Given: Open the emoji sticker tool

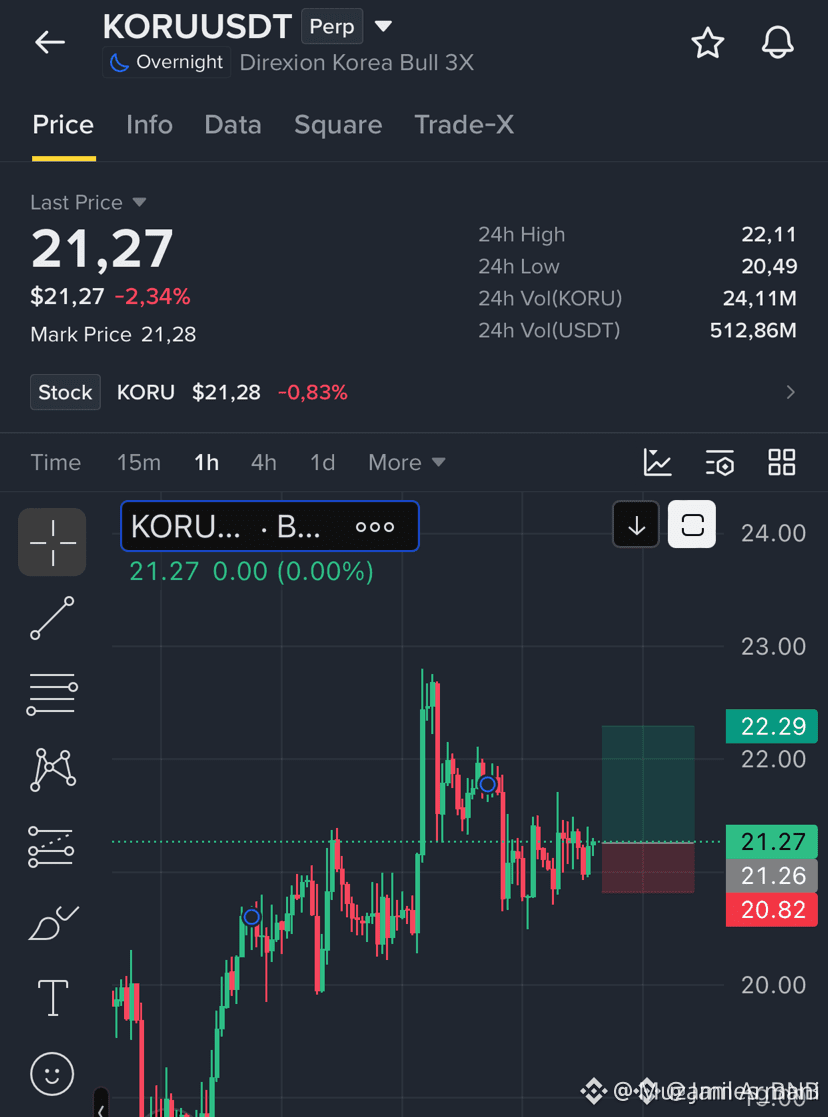Looking at the screenshot, I should point(52,1074).
